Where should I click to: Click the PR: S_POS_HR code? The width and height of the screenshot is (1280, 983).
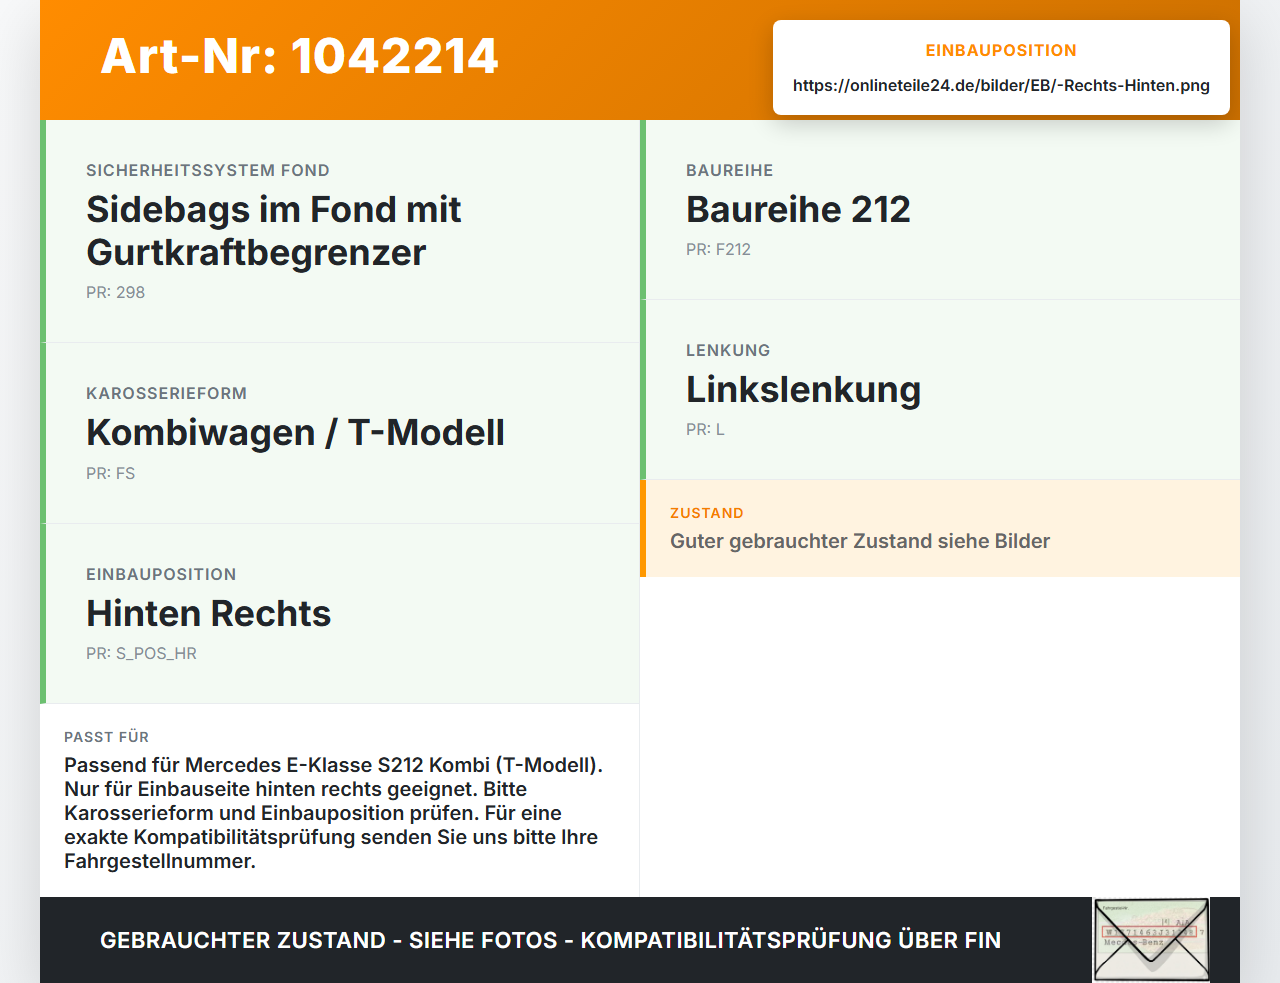(141, 653)
